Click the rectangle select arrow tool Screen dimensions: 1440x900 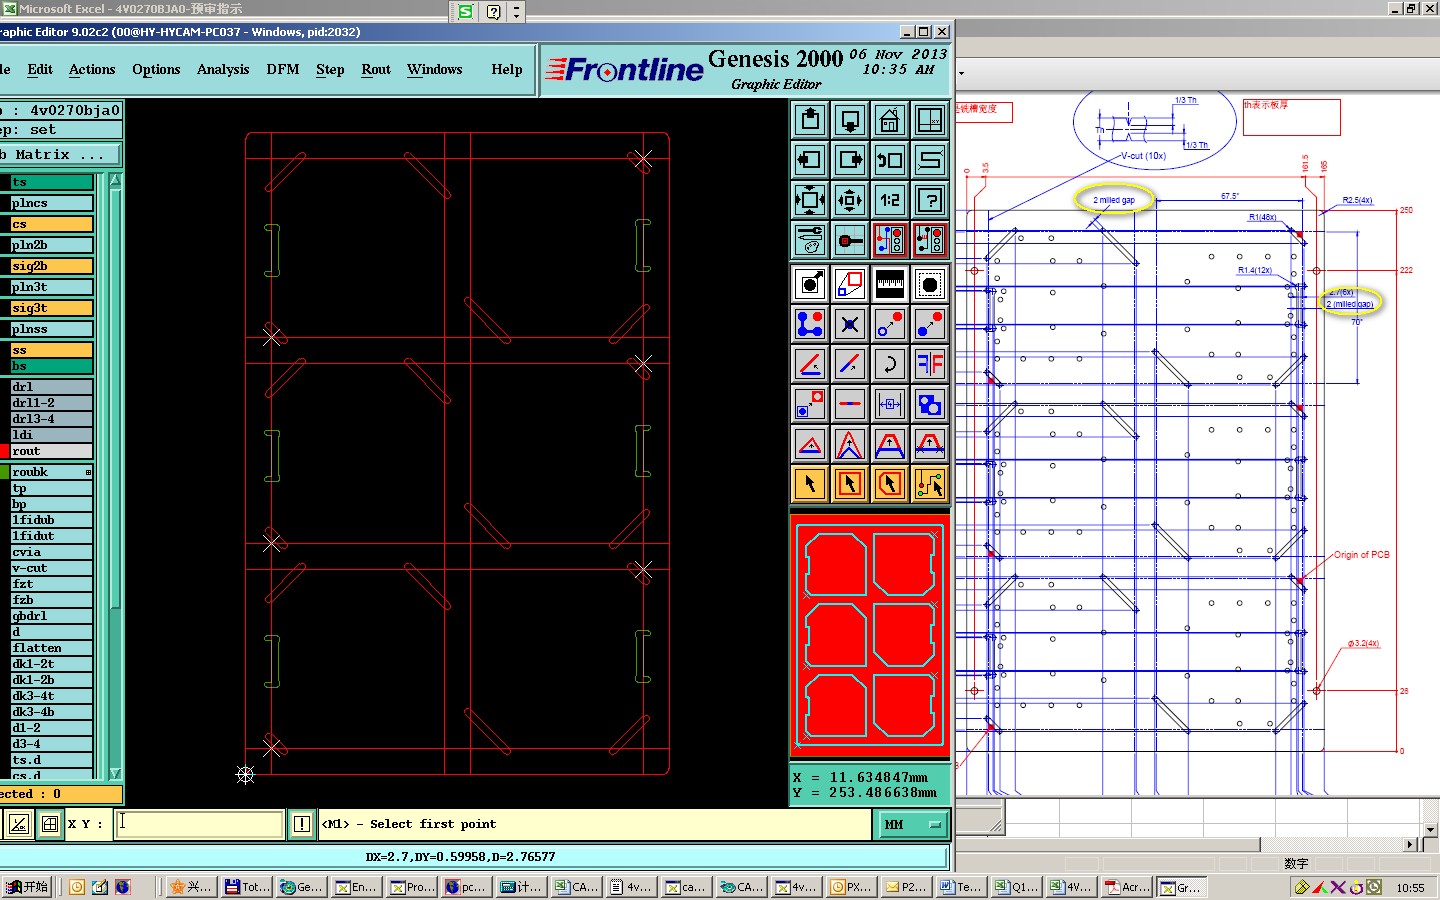coord(850,485)
